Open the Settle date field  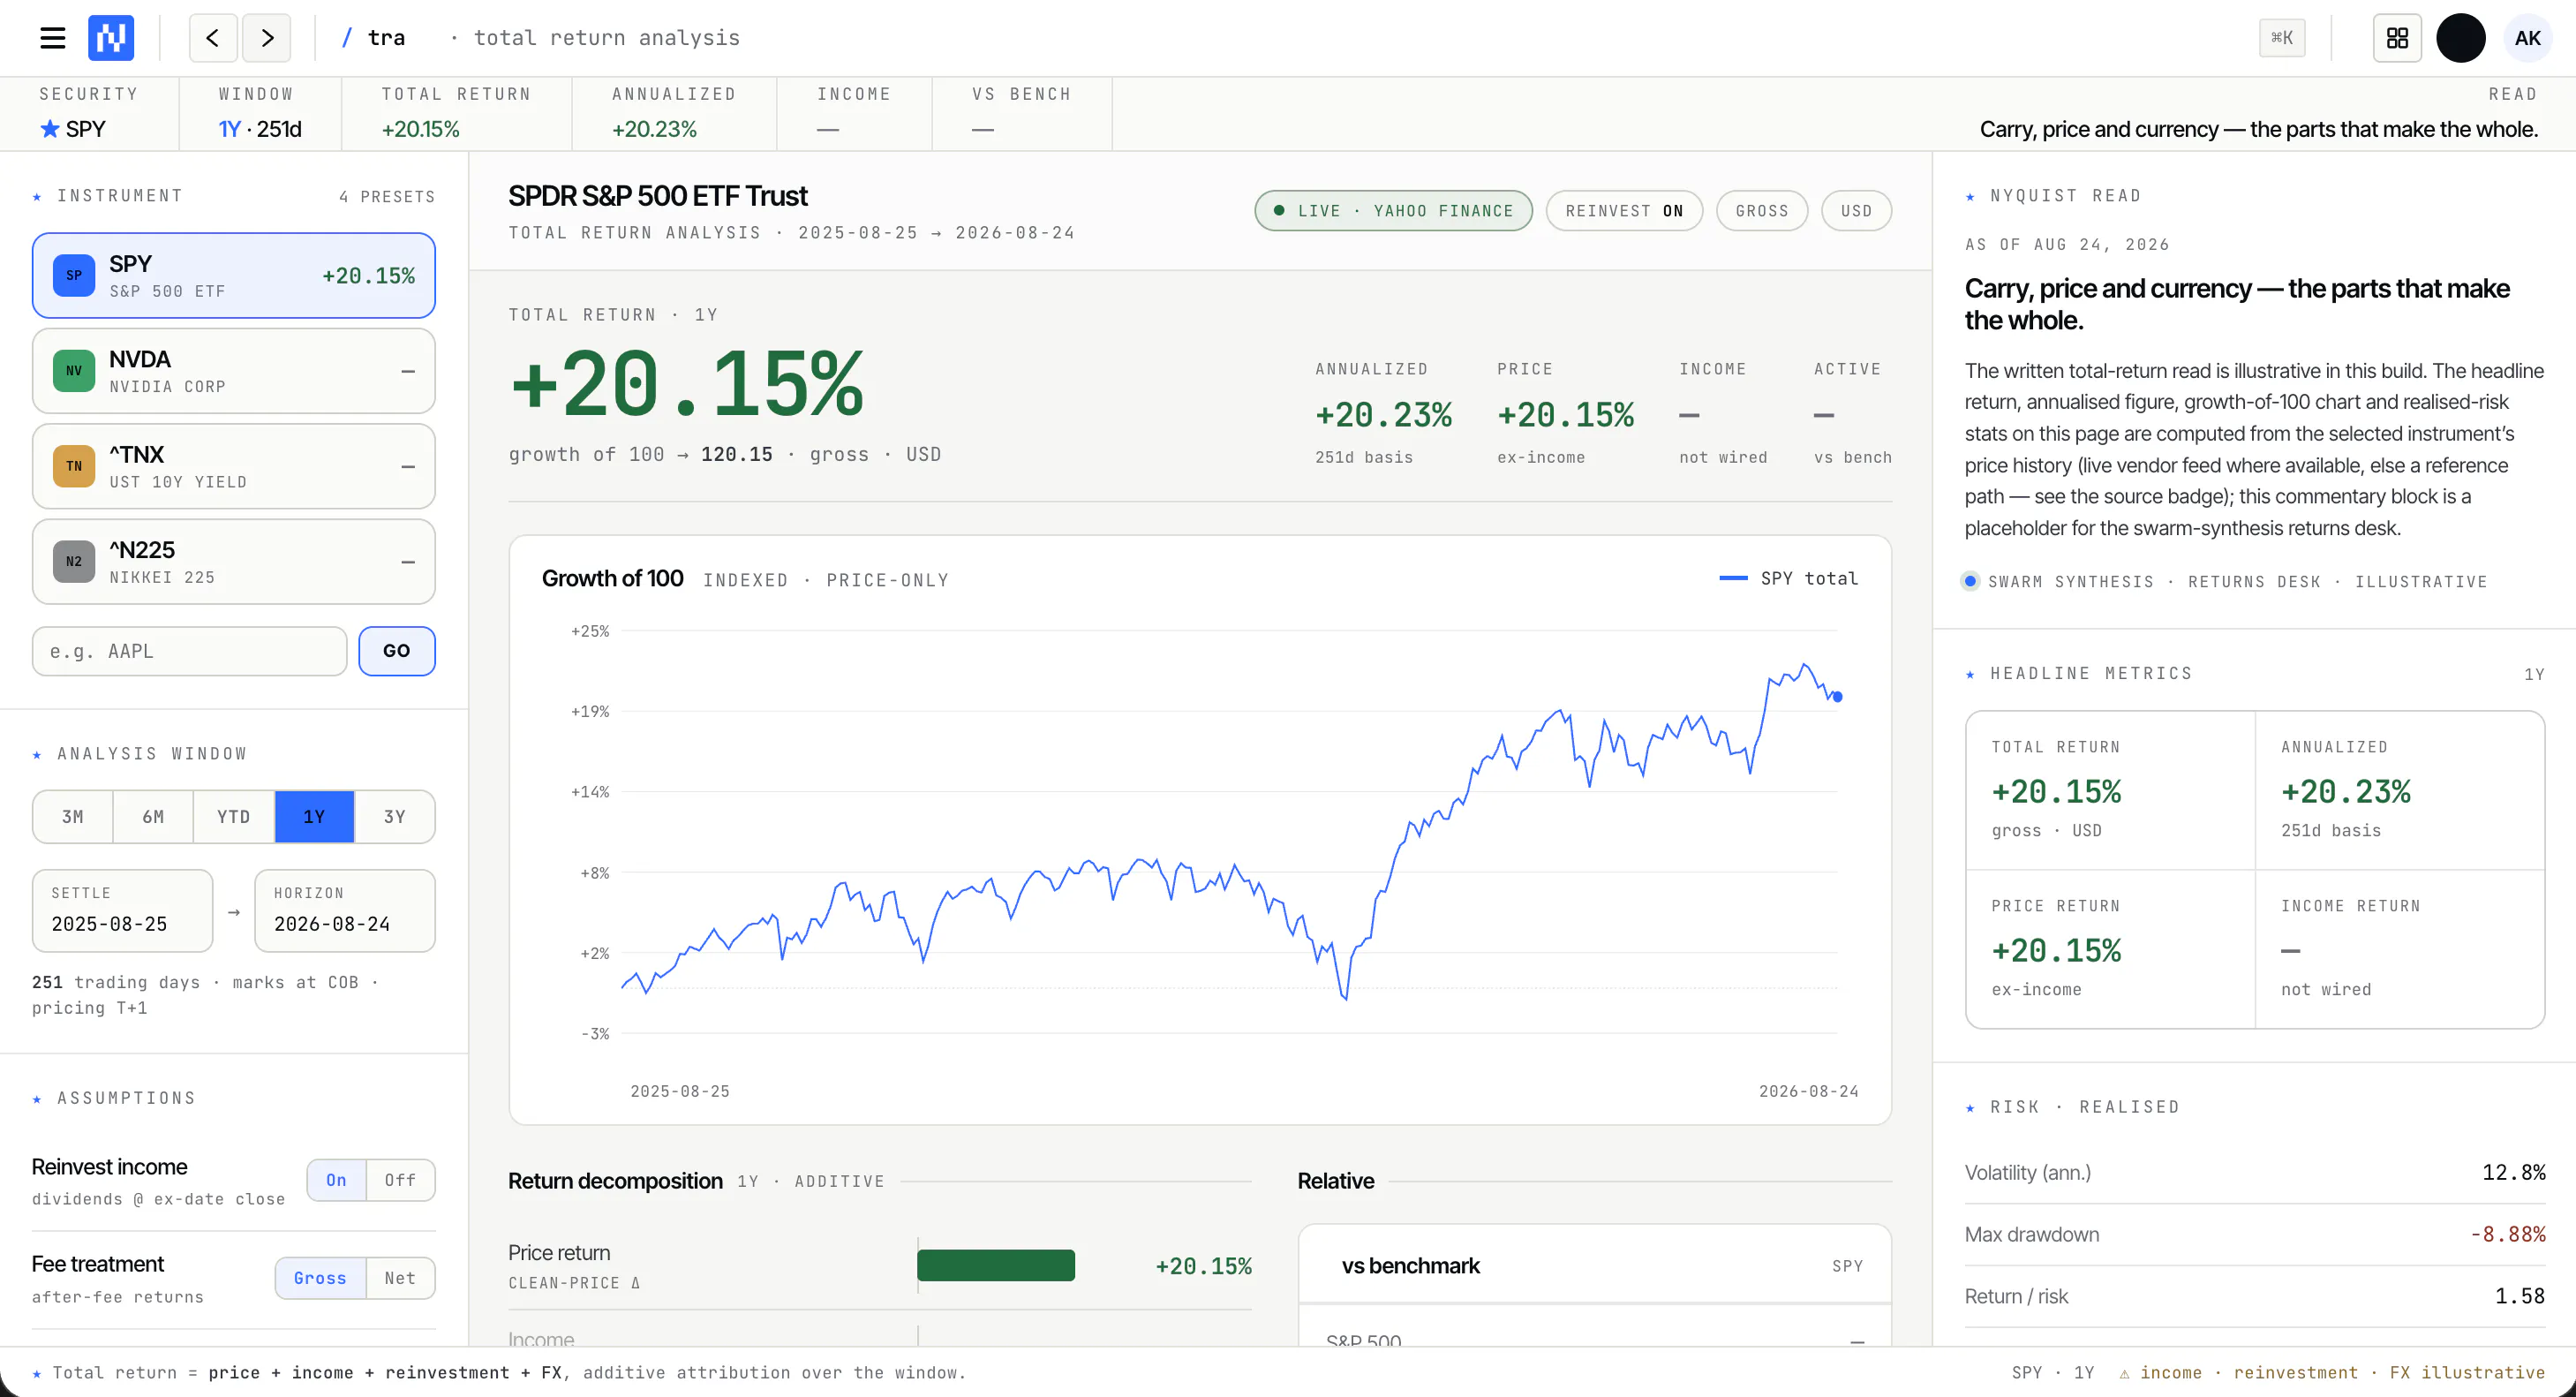click(x=123, y=911)
